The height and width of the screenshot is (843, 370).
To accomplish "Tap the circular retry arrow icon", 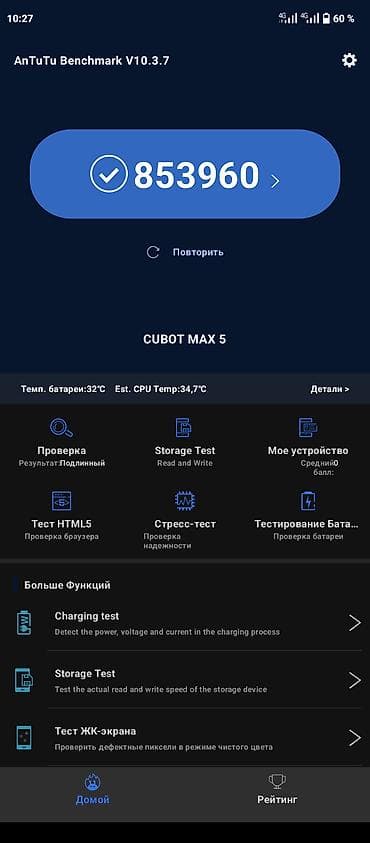I will 153,252.
